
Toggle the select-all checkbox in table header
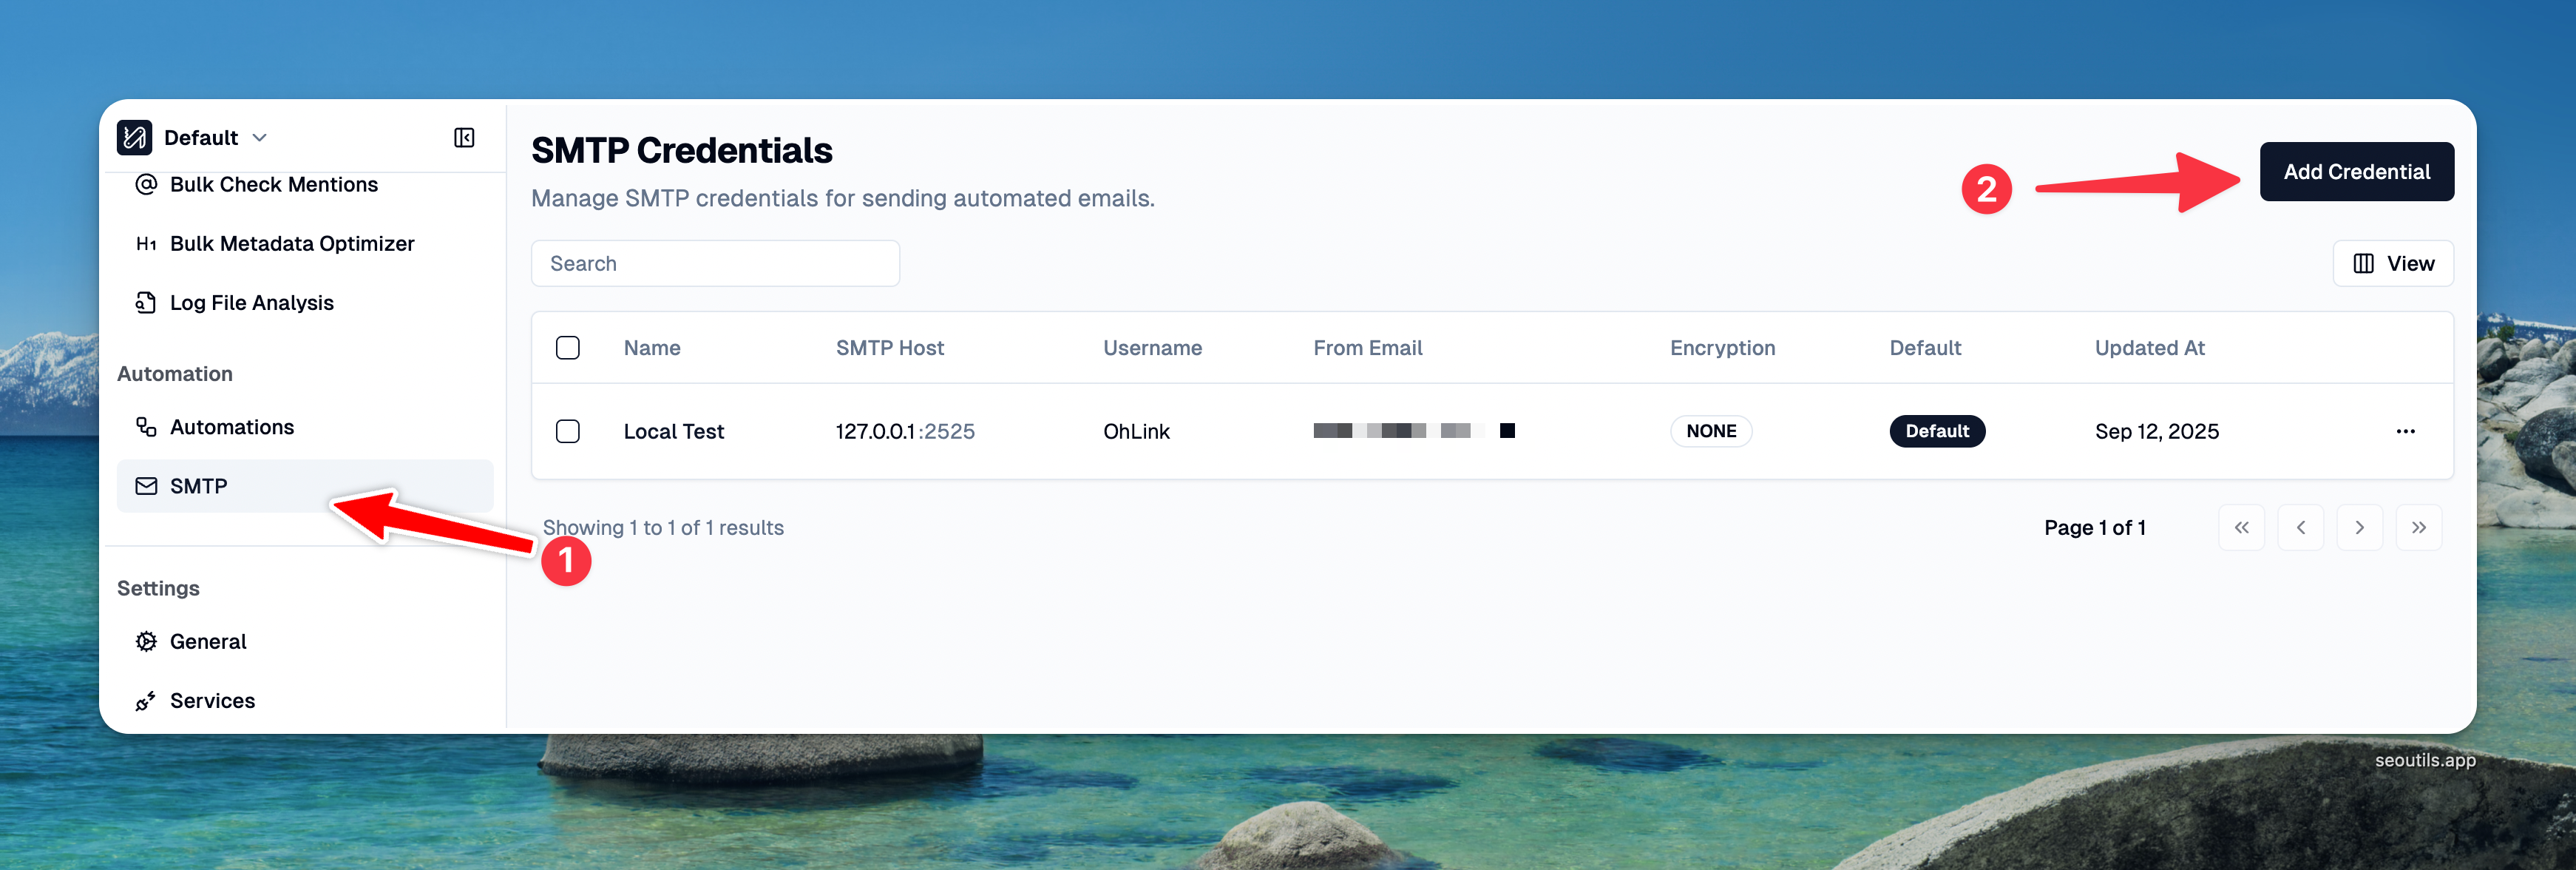568,347
